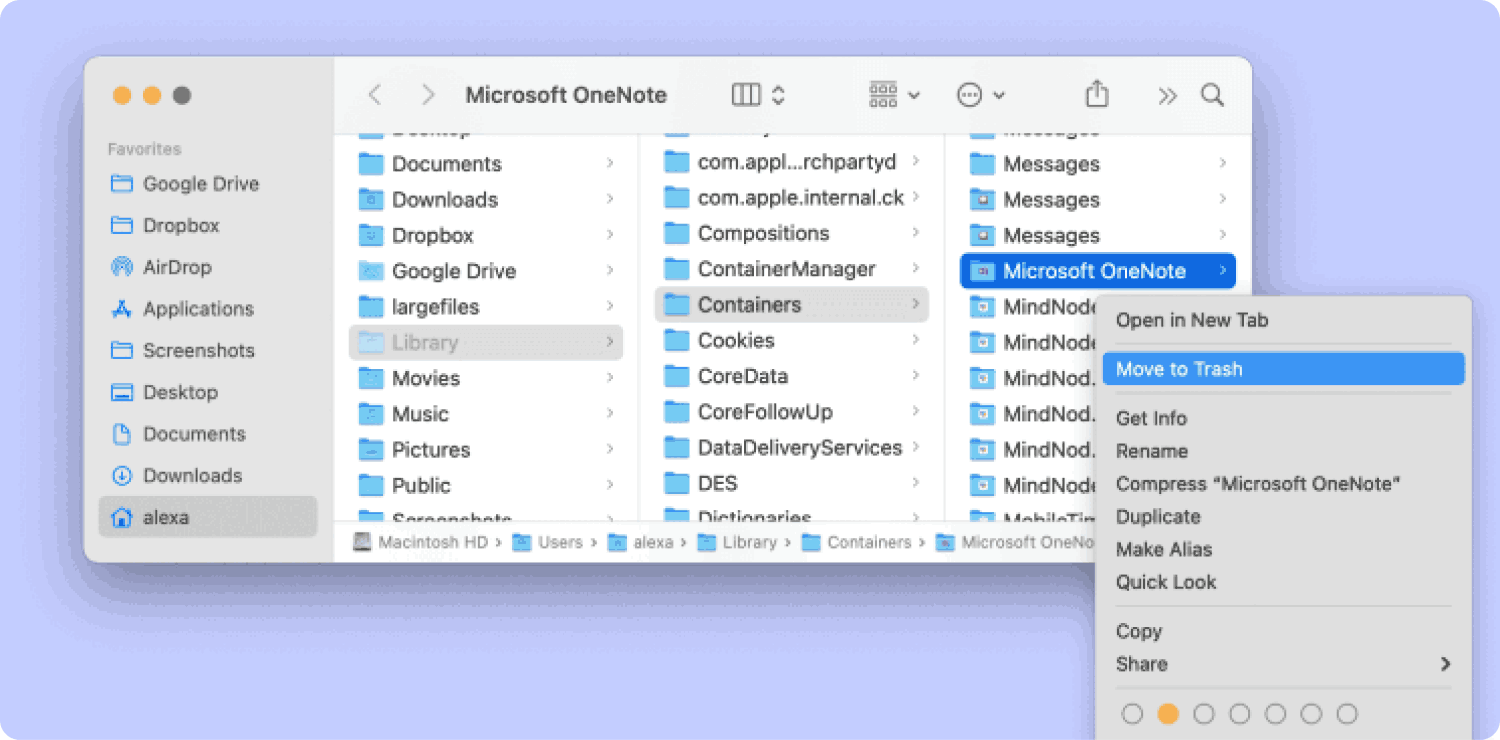The width and height of the screenshot is (1500, 740).
Task: Expand chevron beside Movies folder
Action: point(610,377)
